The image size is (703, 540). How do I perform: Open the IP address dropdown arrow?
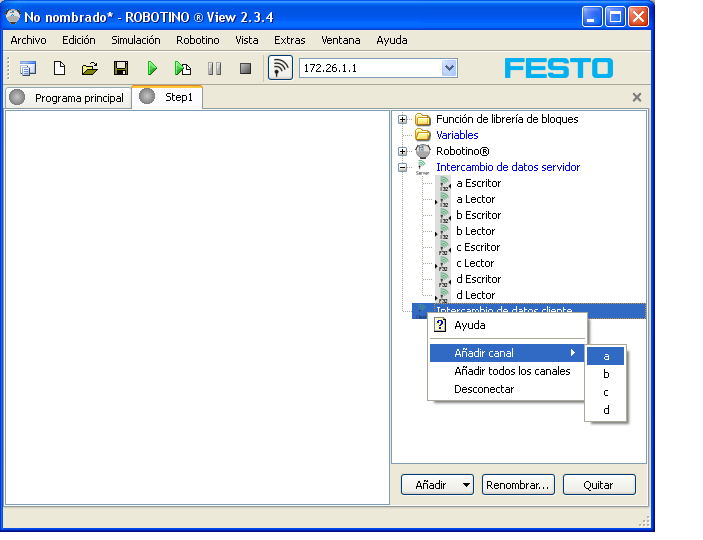click(449, 68)
